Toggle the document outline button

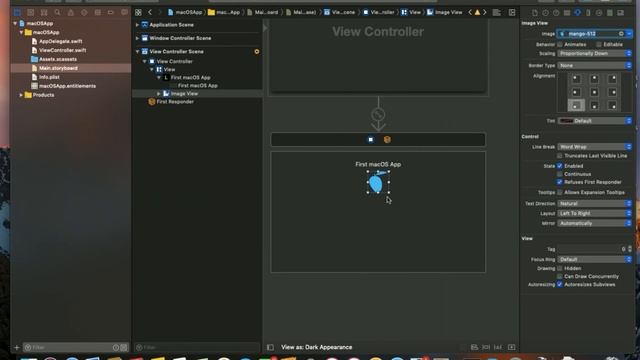point(270,347)
